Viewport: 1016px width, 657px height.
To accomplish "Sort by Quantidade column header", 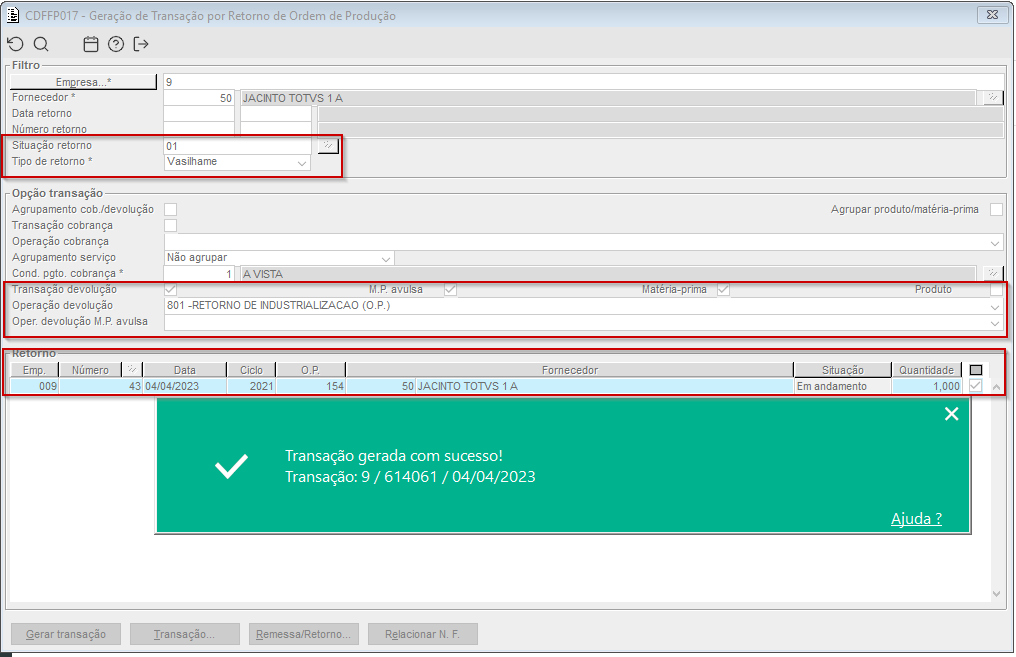I will pos(927,370).
